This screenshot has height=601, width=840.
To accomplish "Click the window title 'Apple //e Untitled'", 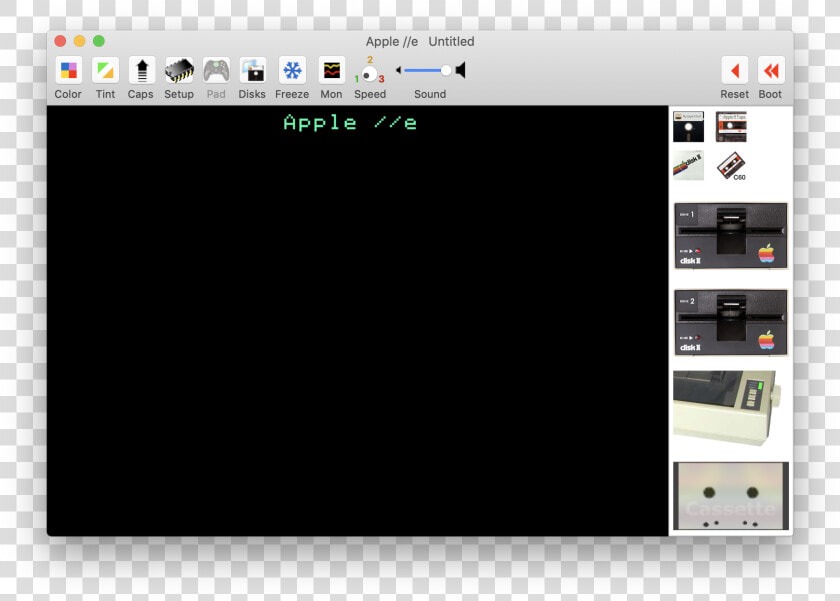I will pyautogui.click(x=420, y=41).
